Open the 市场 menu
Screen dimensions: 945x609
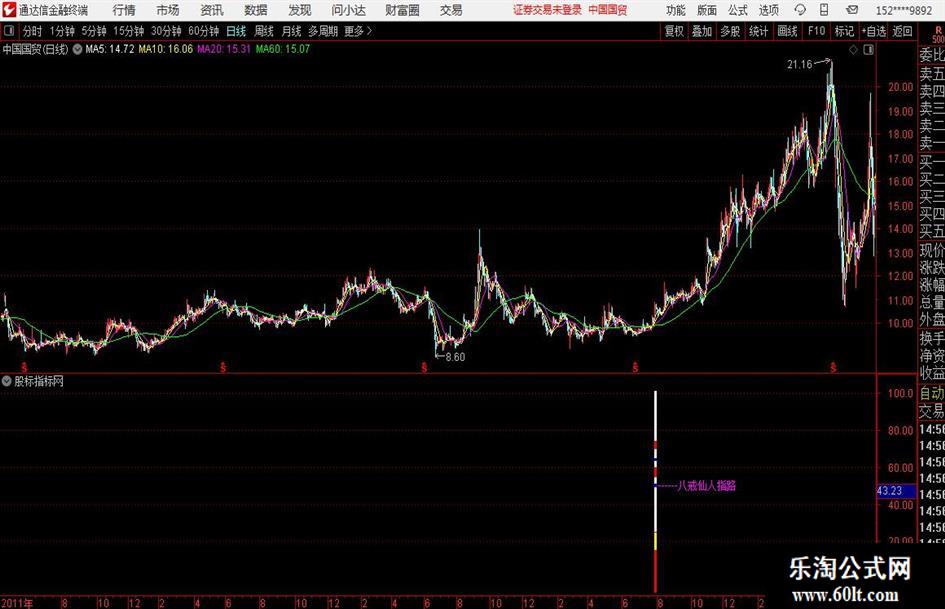point(168,10)
